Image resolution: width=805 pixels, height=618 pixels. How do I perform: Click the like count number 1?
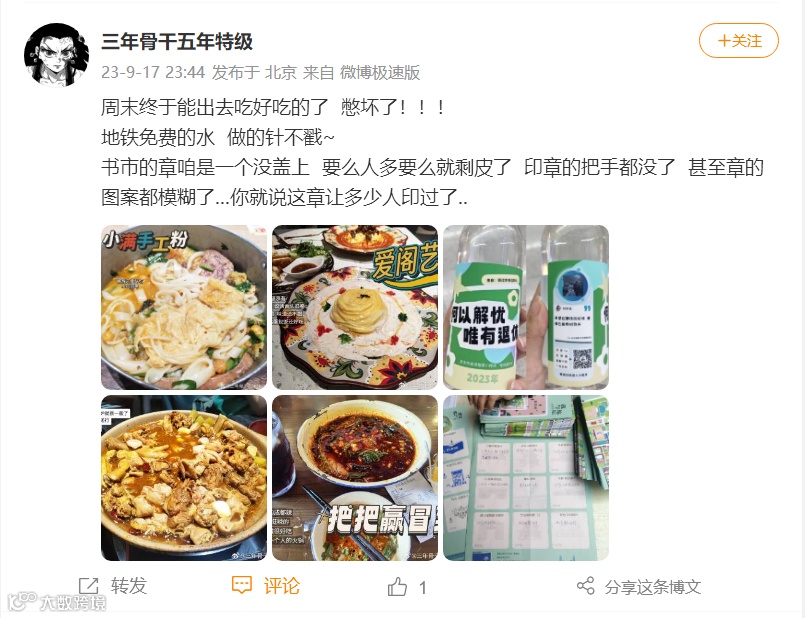click(x=423, y=588)
